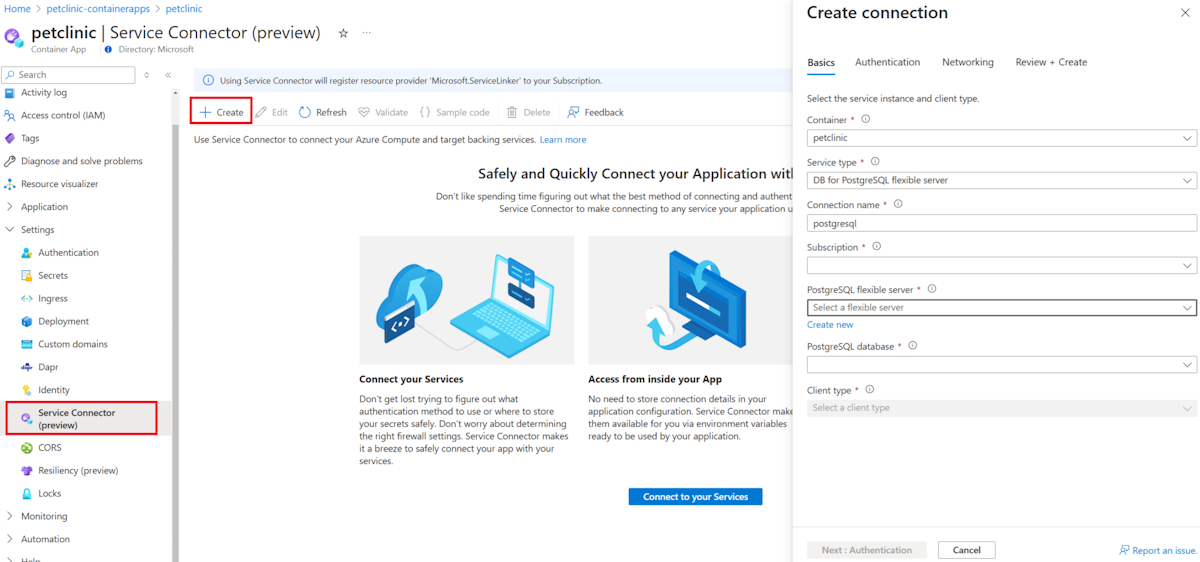Open the Subscription dropdown
The height and width of the screenshot is (562, 1200).
pyautogui.click(x=1002, y=265)
